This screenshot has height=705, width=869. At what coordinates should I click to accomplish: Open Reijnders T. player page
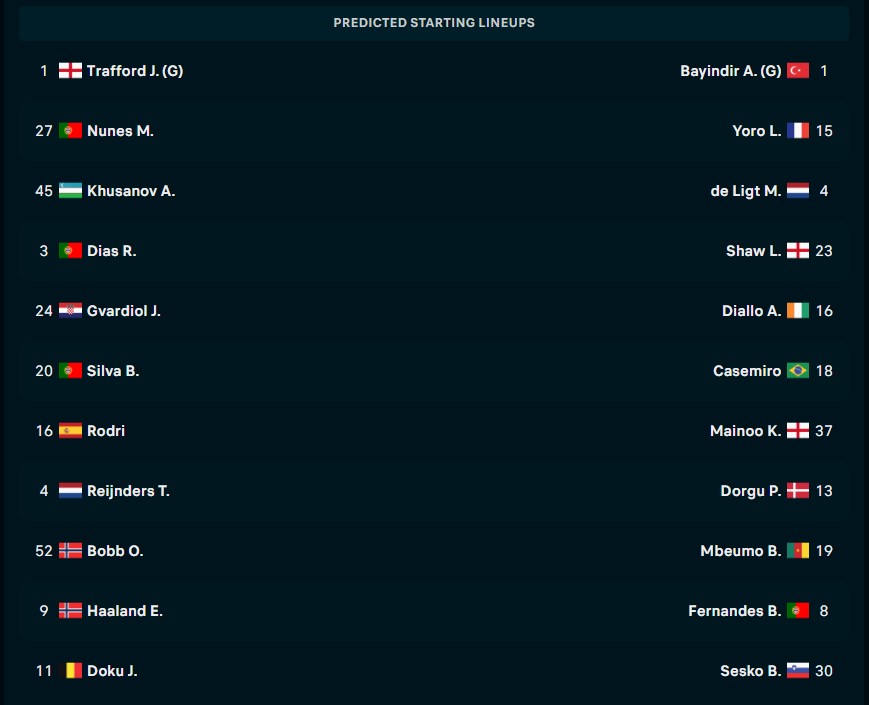128,491
